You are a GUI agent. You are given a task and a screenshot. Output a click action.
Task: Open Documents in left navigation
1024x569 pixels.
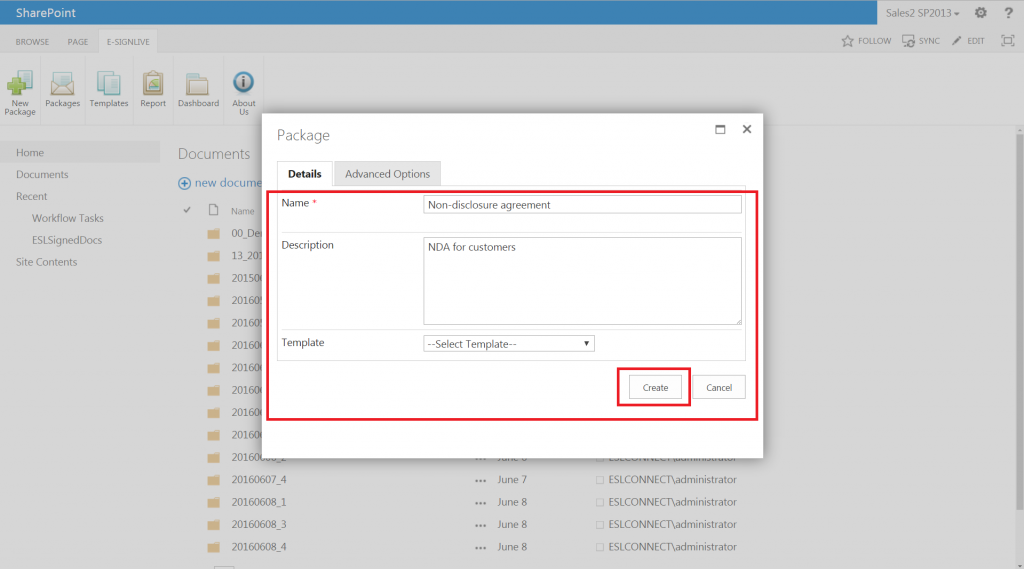pos(42,174)
